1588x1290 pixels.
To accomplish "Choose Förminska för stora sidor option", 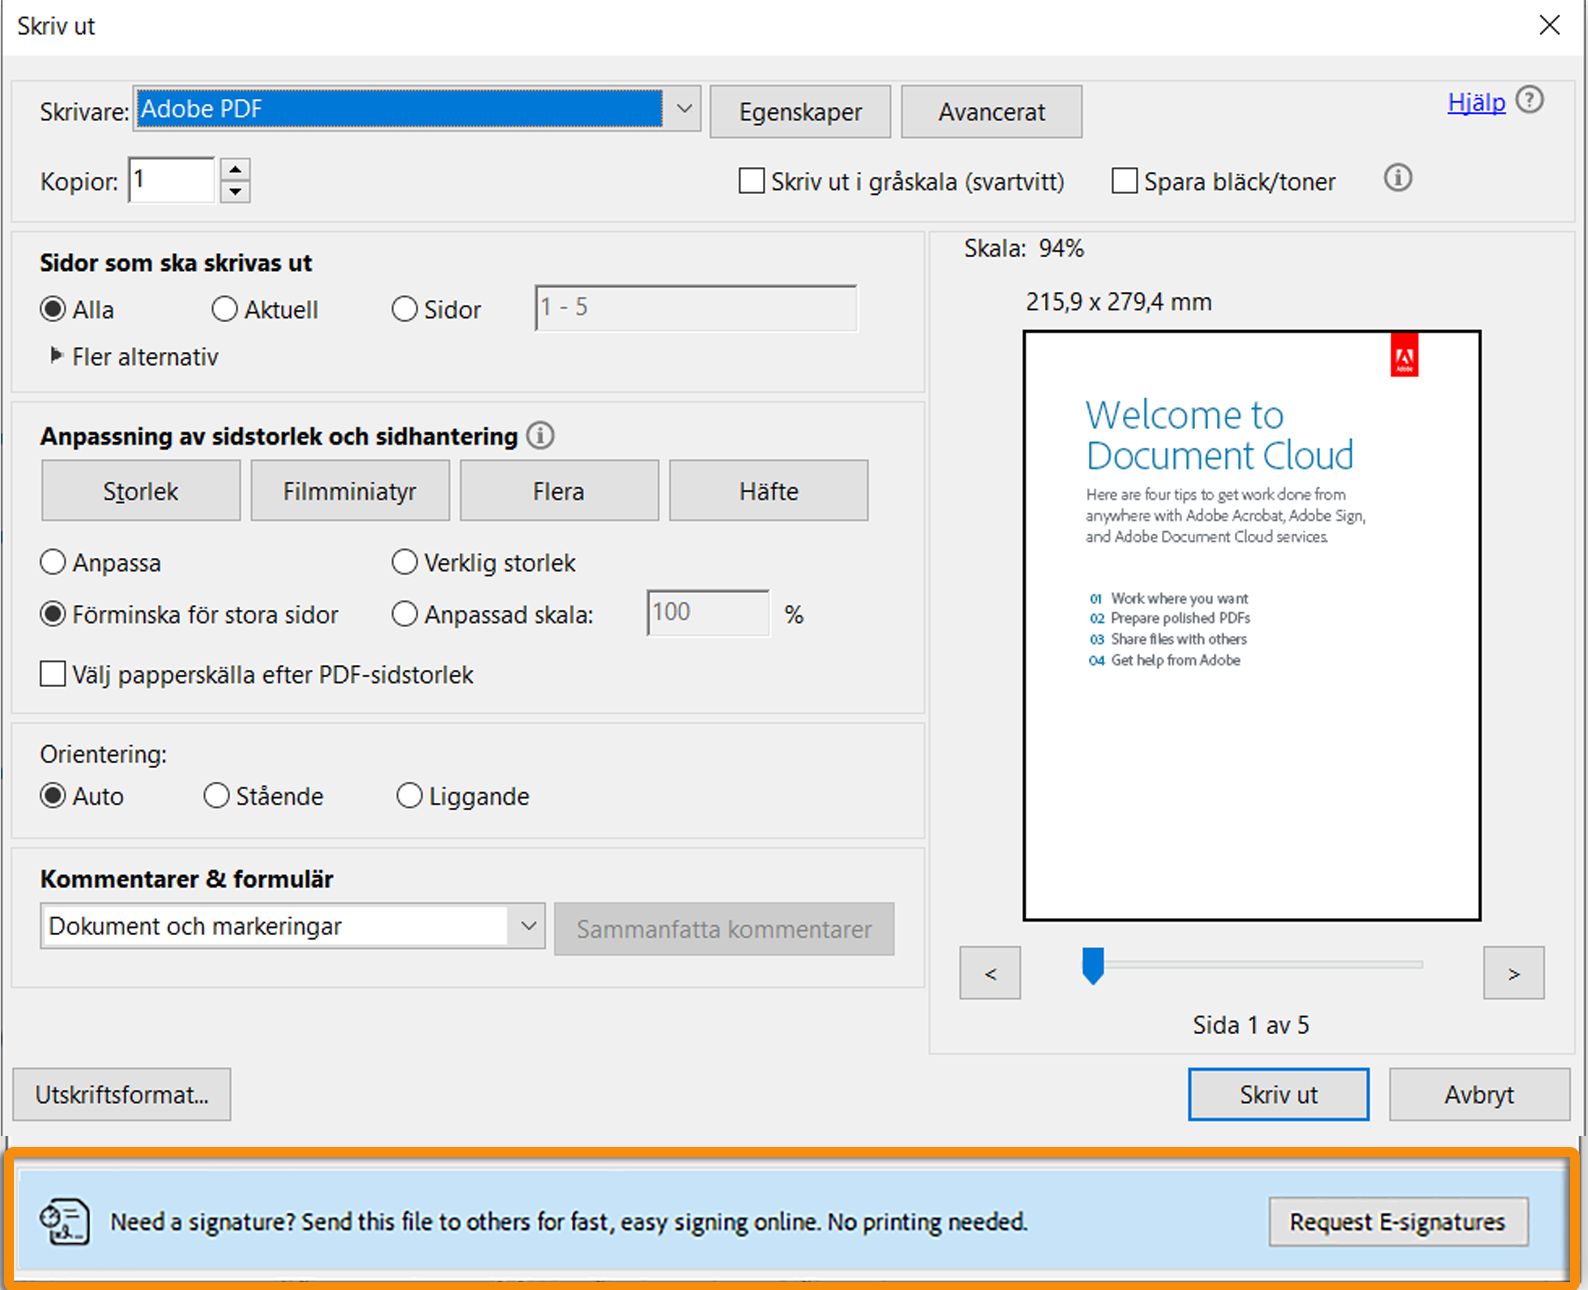I will pos(53,614).
